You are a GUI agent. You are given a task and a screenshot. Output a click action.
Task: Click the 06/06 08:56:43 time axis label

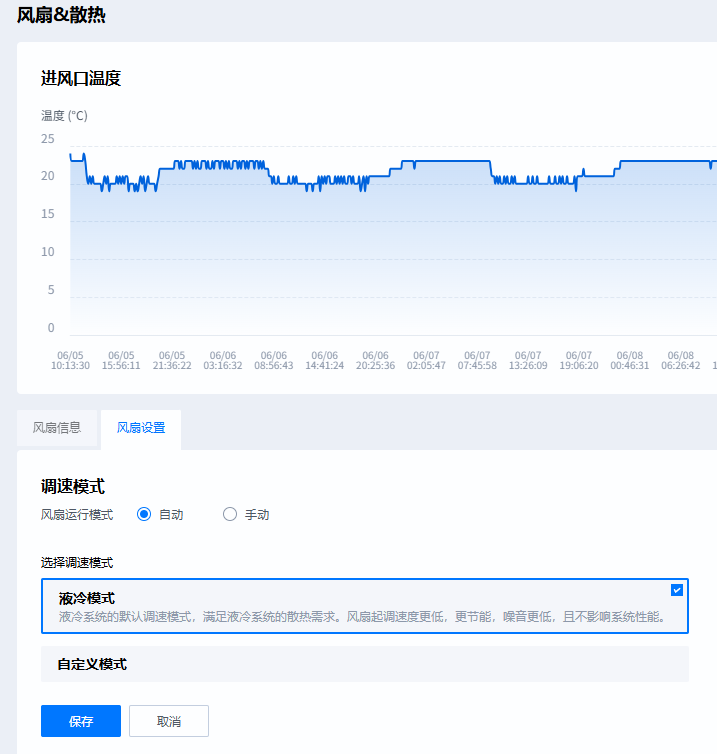(274, 360)
